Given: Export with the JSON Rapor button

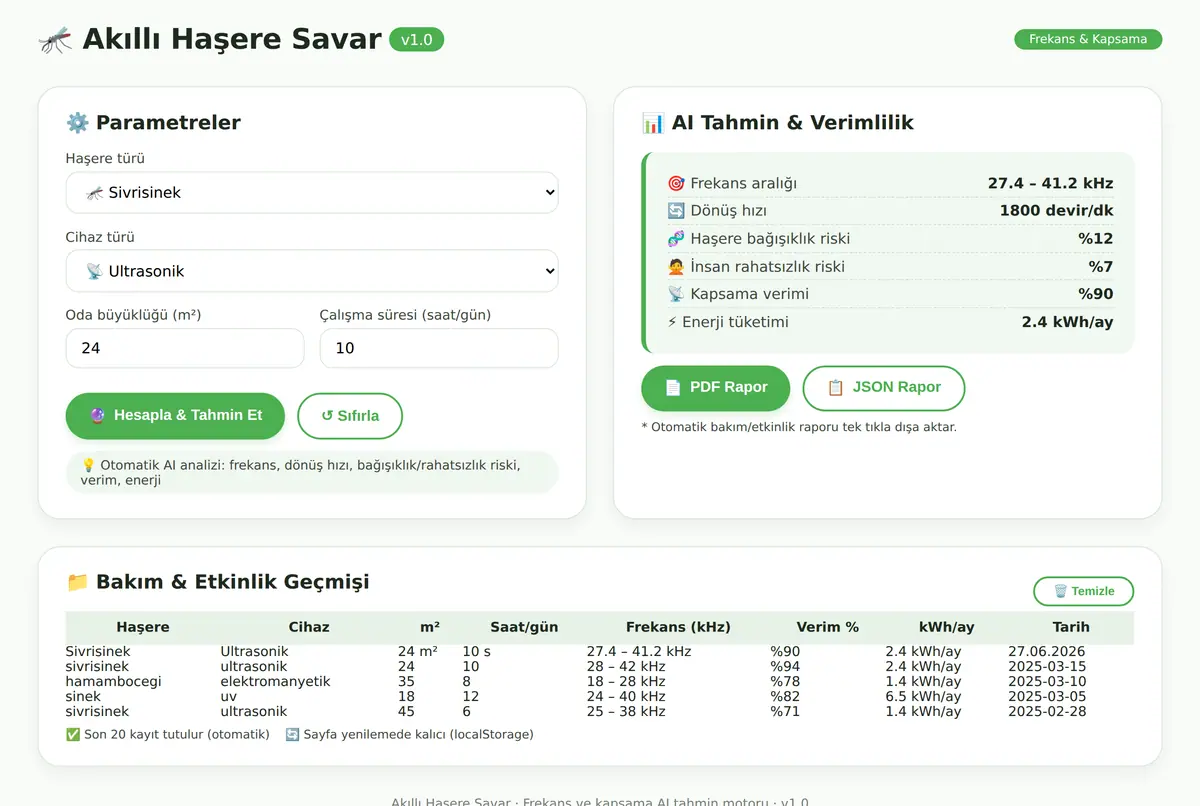Looking at the screenshot, I should point(884,388).
